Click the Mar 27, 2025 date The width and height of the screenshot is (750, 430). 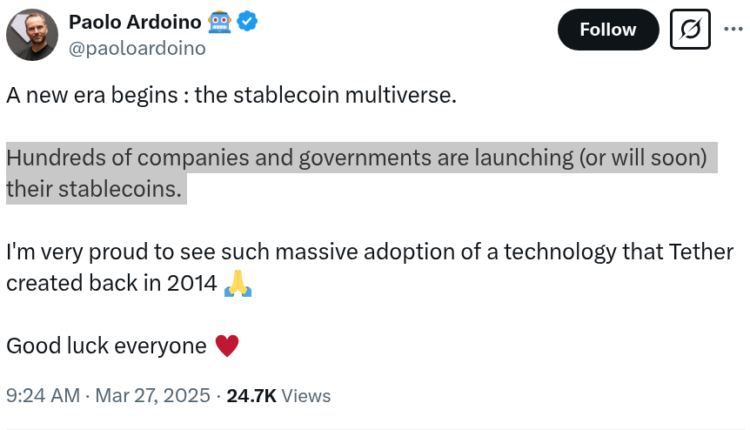pyautogui.click(x=152, y=396)
